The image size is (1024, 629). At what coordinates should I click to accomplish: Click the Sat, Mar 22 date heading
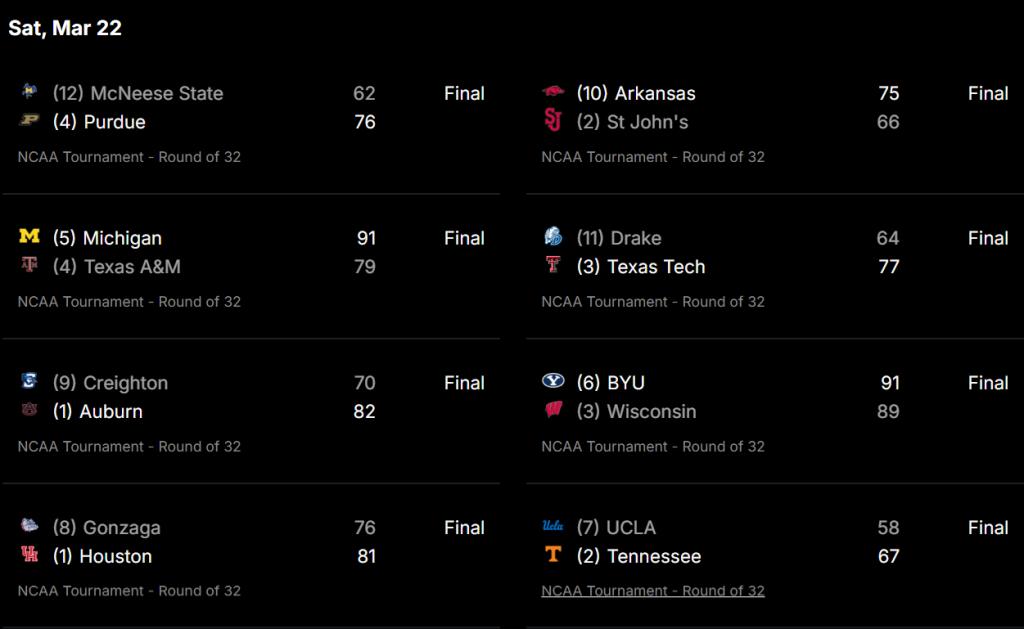pos(65,28)
